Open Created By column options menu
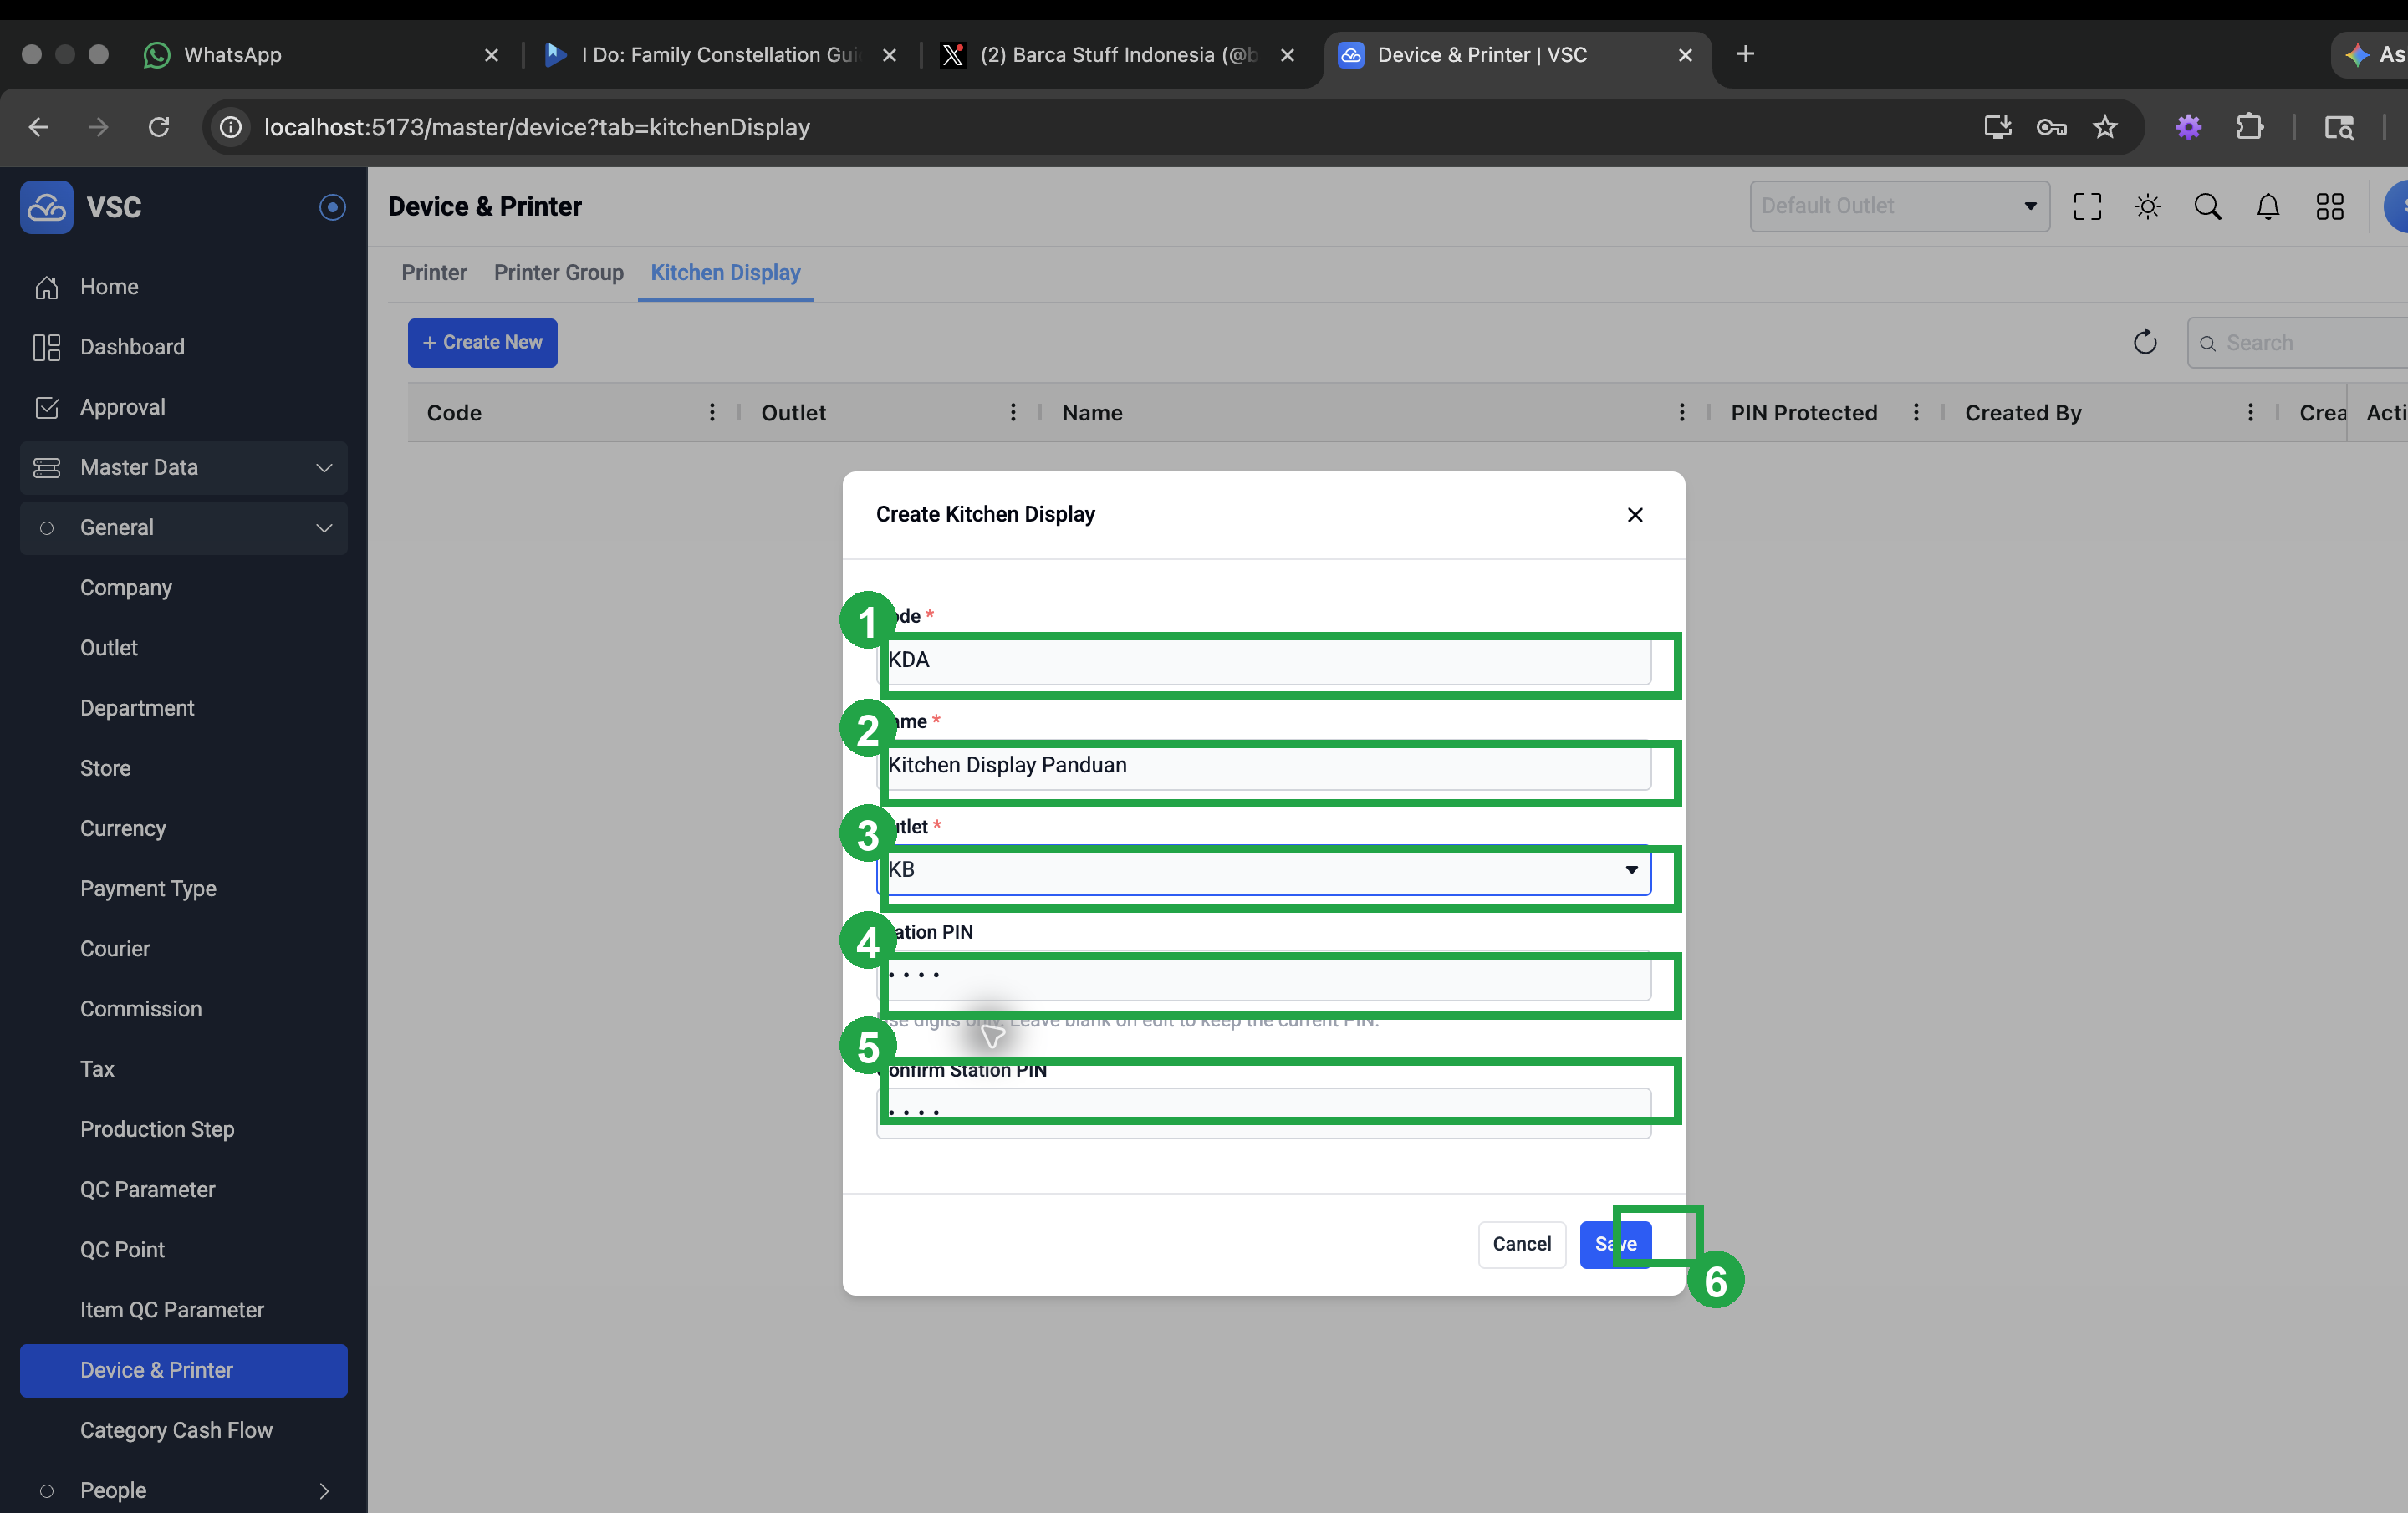Screen dimensions: 2408x1513 [2250, 412]
